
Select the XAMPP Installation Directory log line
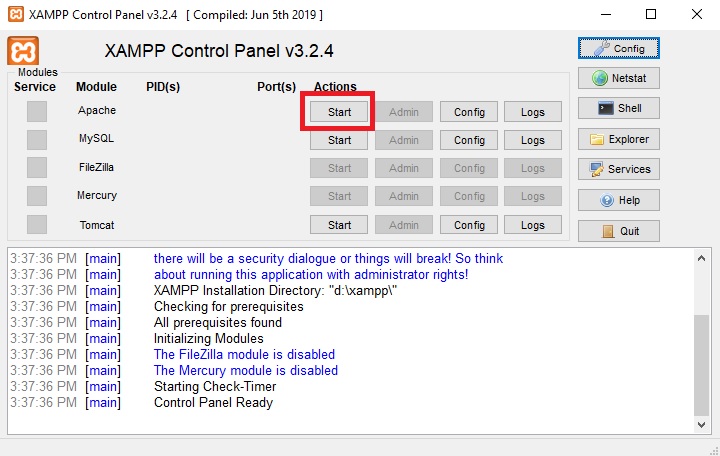click(x=276, y=290)
